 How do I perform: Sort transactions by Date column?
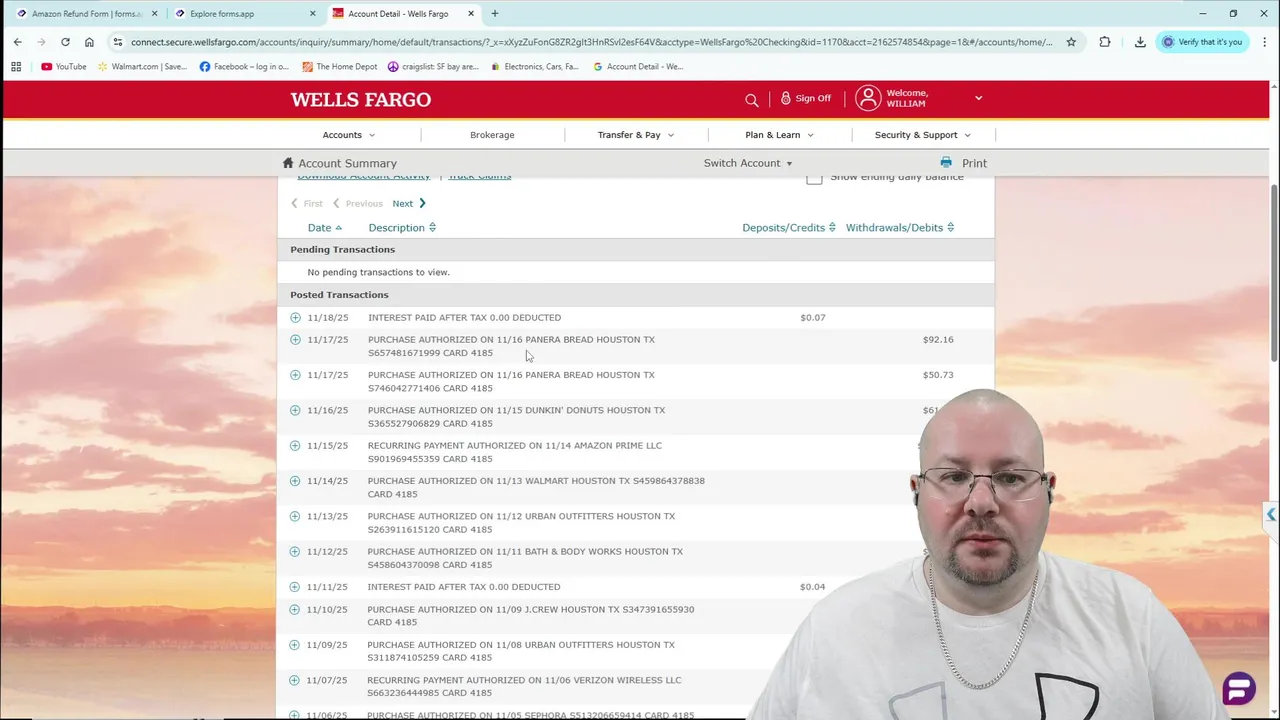click(325, 228)
